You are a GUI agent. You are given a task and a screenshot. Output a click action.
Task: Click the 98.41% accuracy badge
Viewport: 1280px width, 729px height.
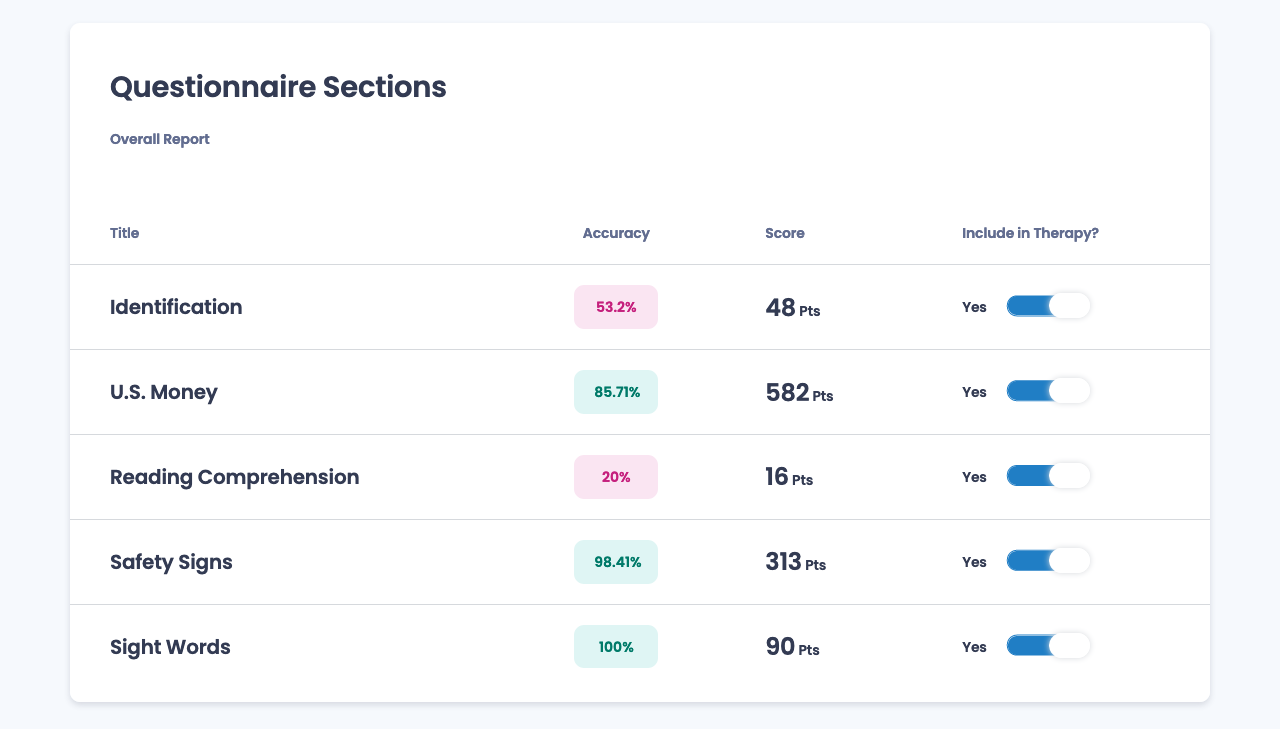pyautogui.click(x=616, y=562)
